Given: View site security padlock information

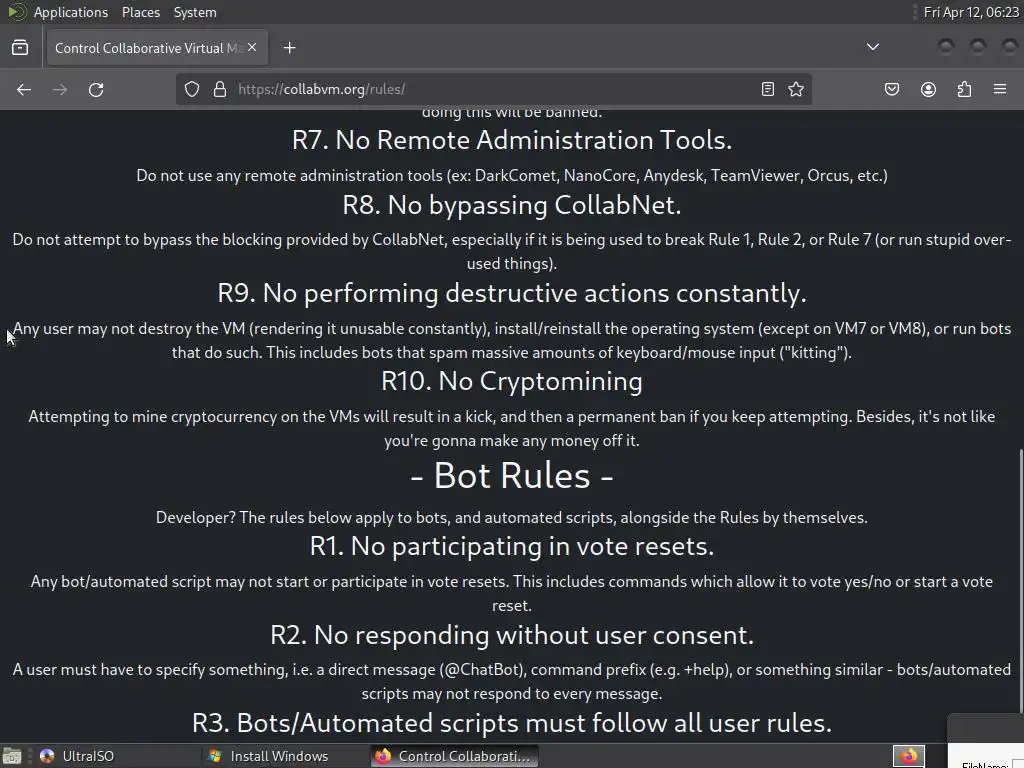Looking at the screenshot, I should click(x=220, y=89).
